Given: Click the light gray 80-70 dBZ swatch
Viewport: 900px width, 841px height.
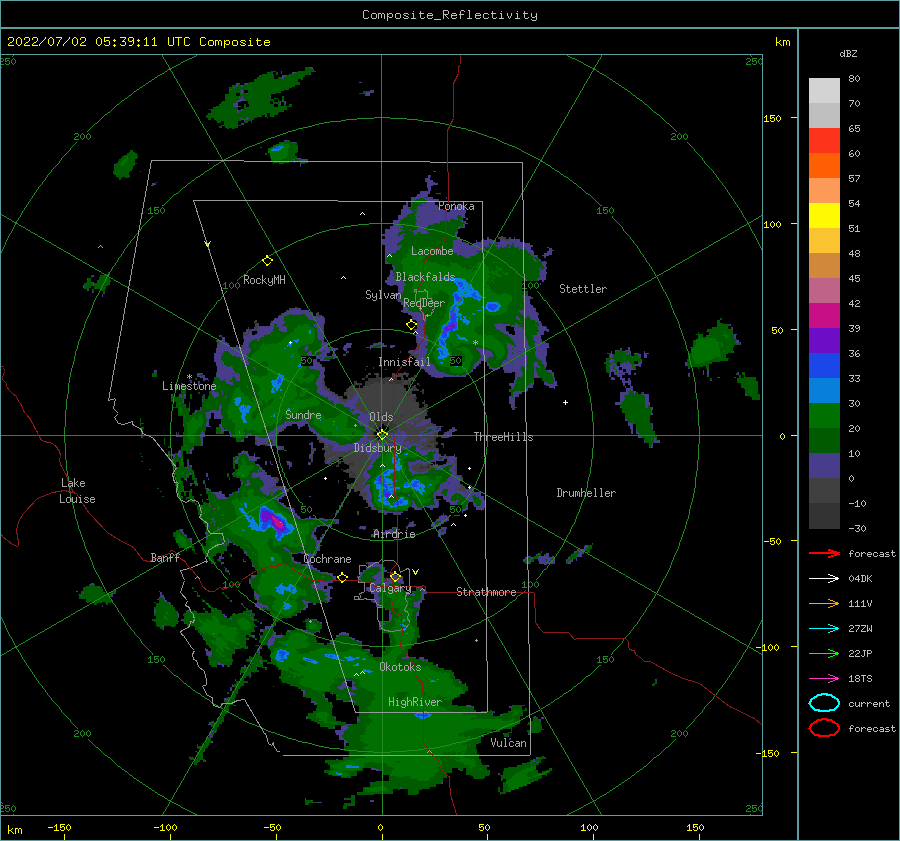Looking at the screenshot, I should coord(824,91).
